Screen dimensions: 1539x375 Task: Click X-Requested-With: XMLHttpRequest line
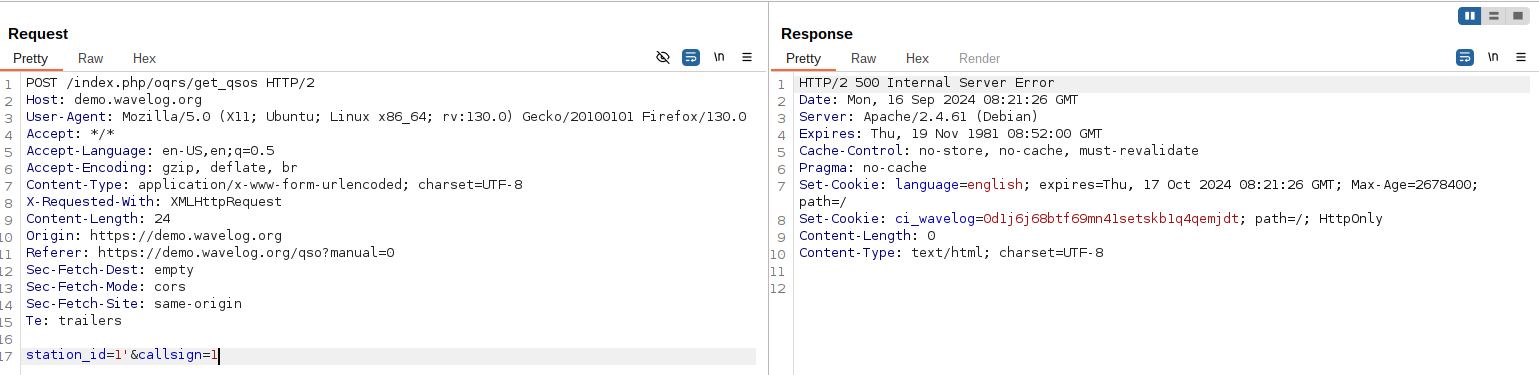154,202
